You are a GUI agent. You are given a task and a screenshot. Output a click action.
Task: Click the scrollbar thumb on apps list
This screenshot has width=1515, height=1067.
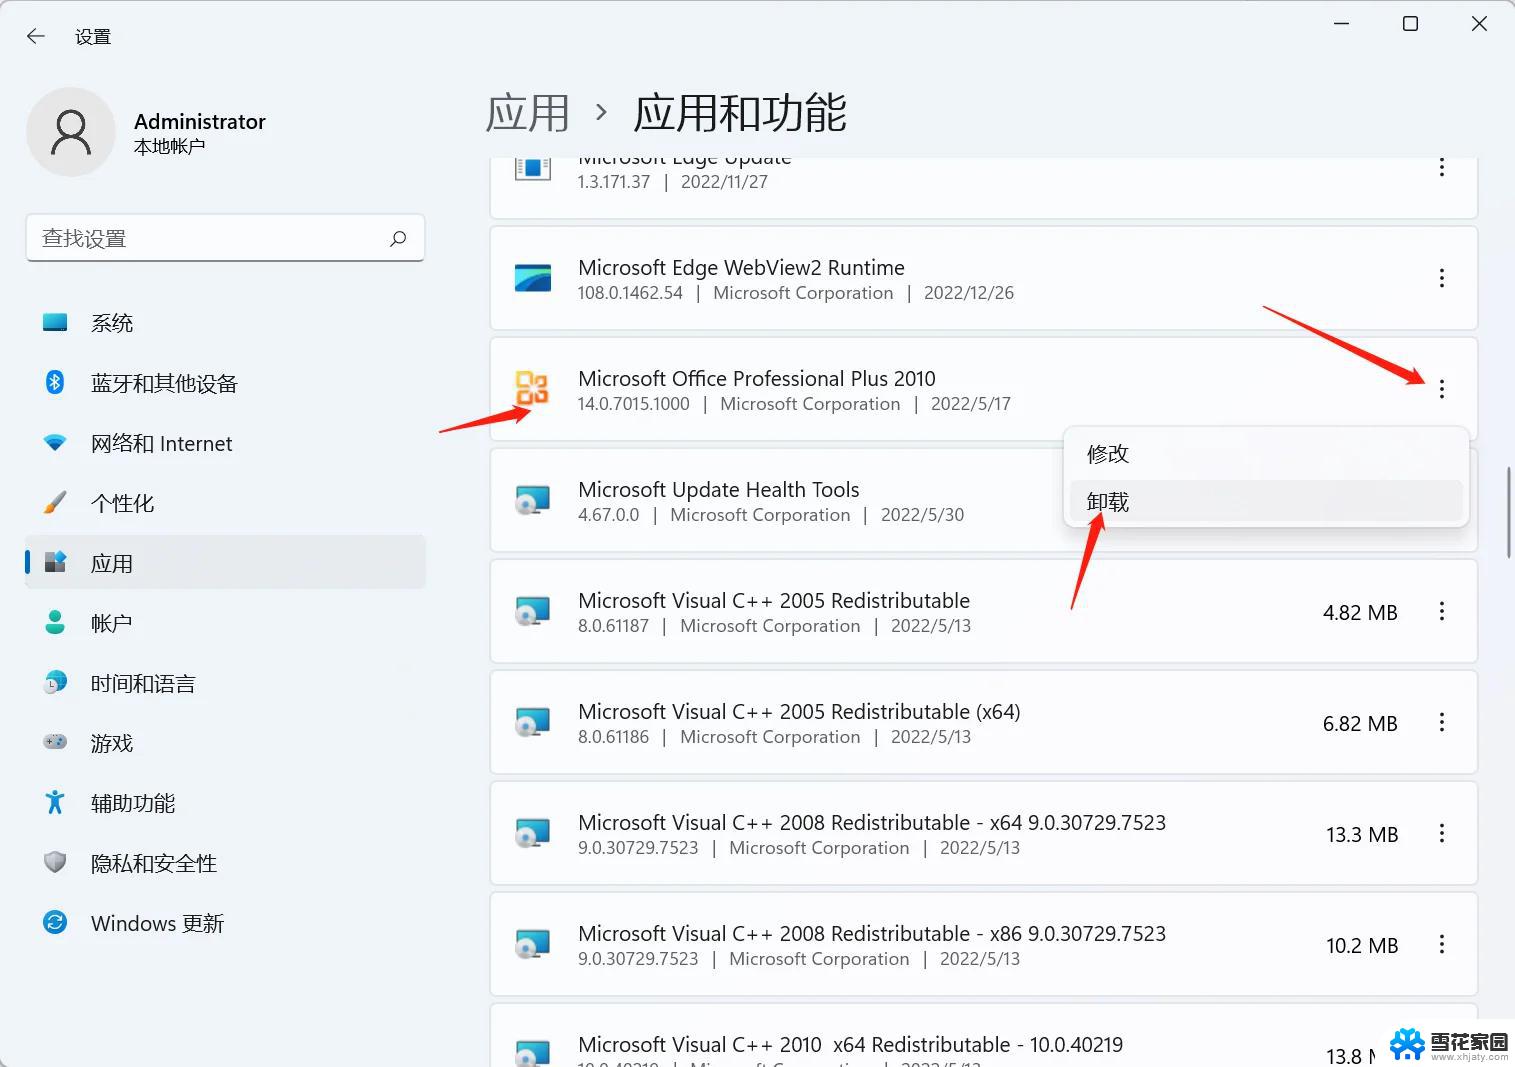tap(1509, 512)
